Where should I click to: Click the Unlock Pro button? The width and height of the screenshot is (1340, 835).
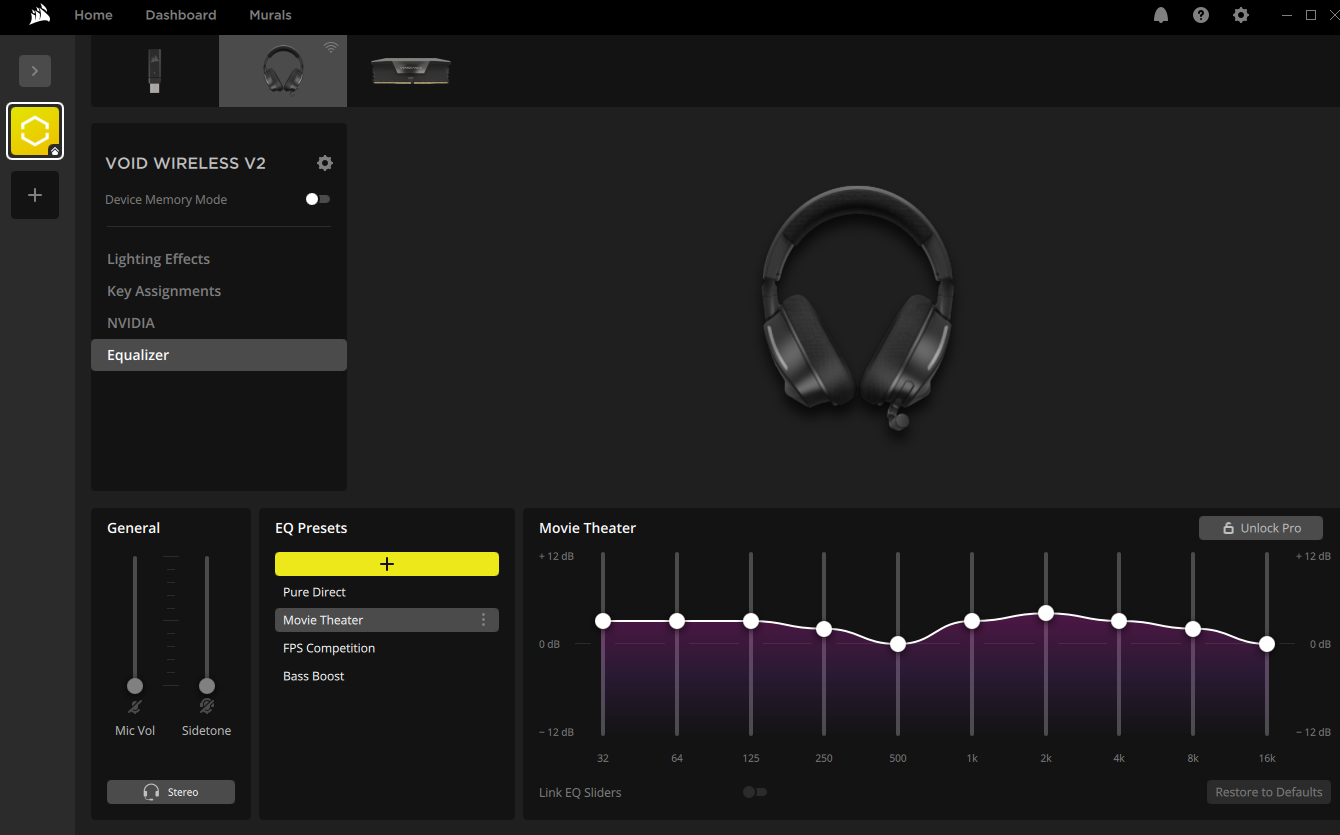coord(1260,527)
